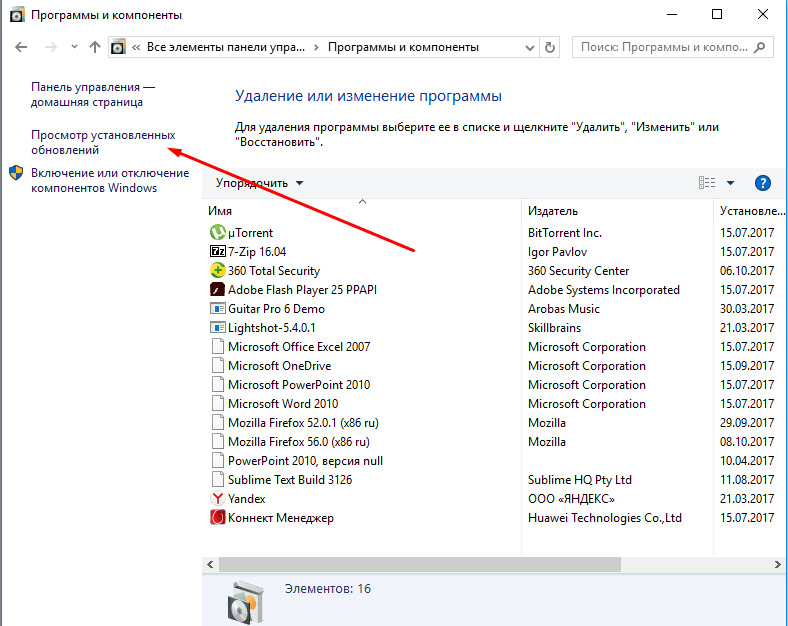Go up one level with up arrow
Viewport: 788px width, 626px height.
(x=95, y=47)
